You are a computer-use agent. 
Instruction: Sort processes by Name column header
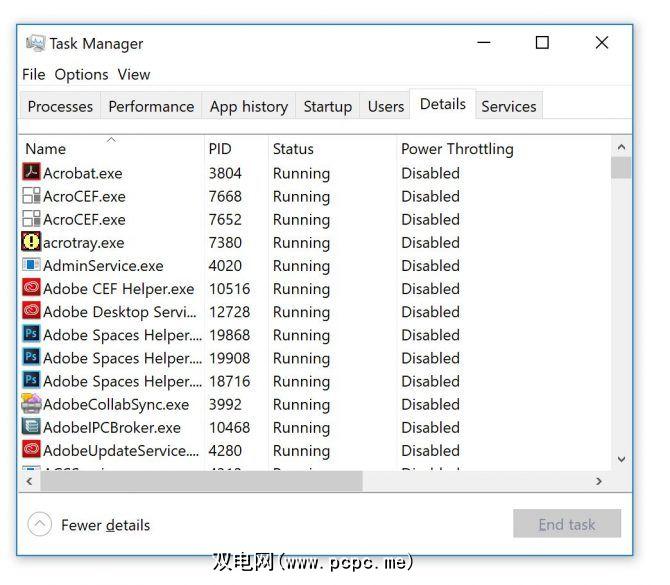pyautogui.click(x=45, y=149)
